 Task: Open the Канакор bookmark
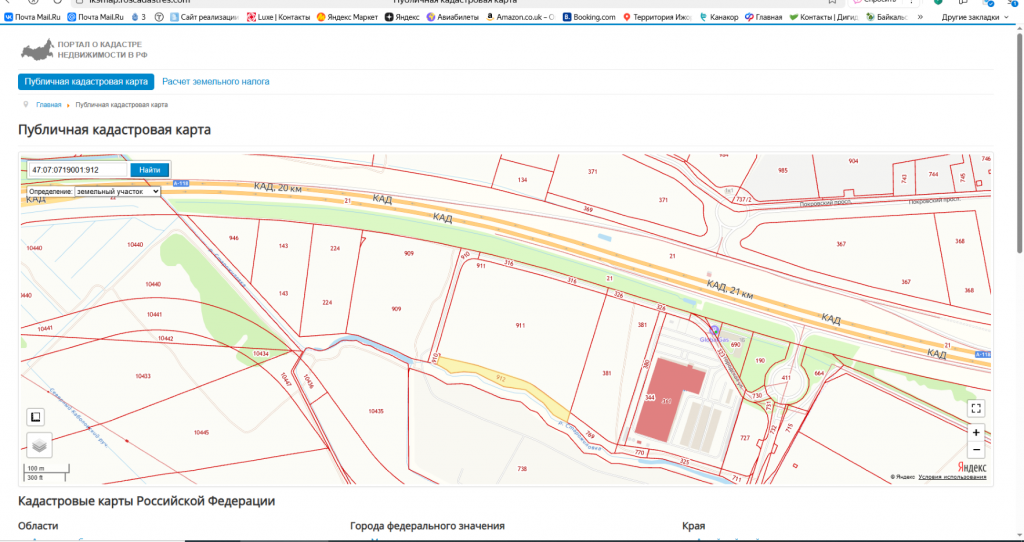[x=719, y=18]
